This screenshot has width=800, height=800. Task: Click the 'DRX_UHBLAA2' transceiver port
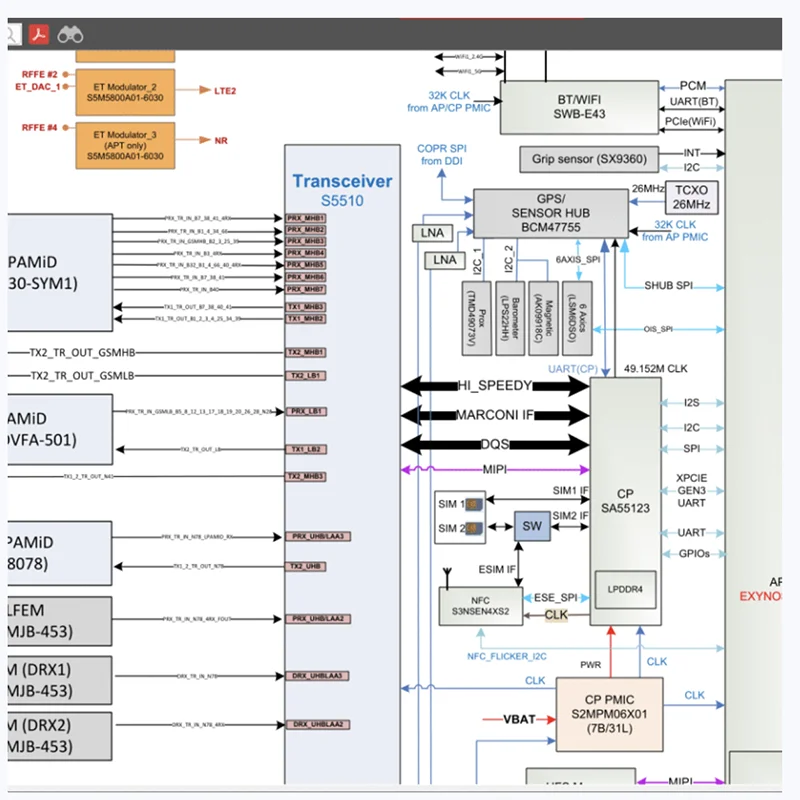[318, 724]
